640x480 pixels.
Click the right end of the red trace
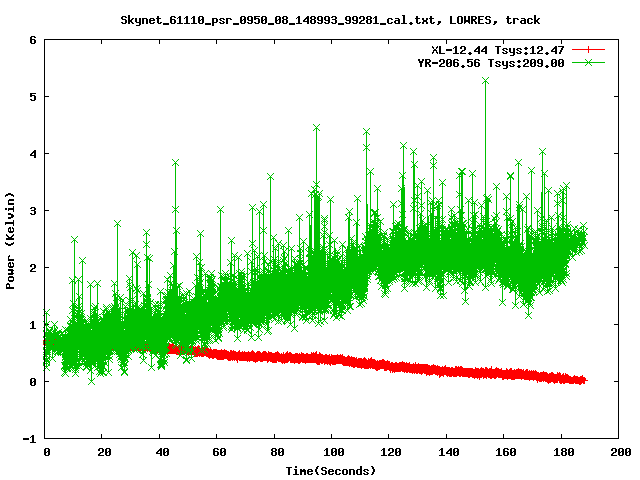tap(584, 380)
